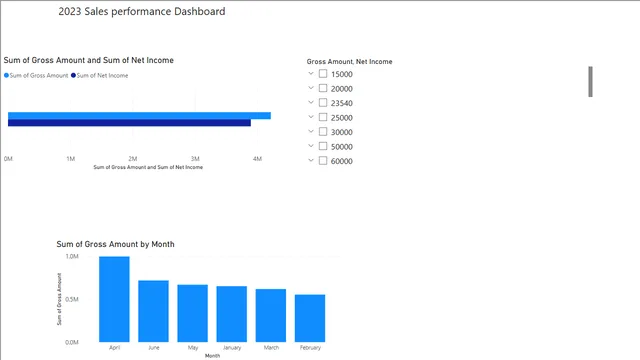
Task: Select the March column in monthly chart
Action: click(271, 316)
